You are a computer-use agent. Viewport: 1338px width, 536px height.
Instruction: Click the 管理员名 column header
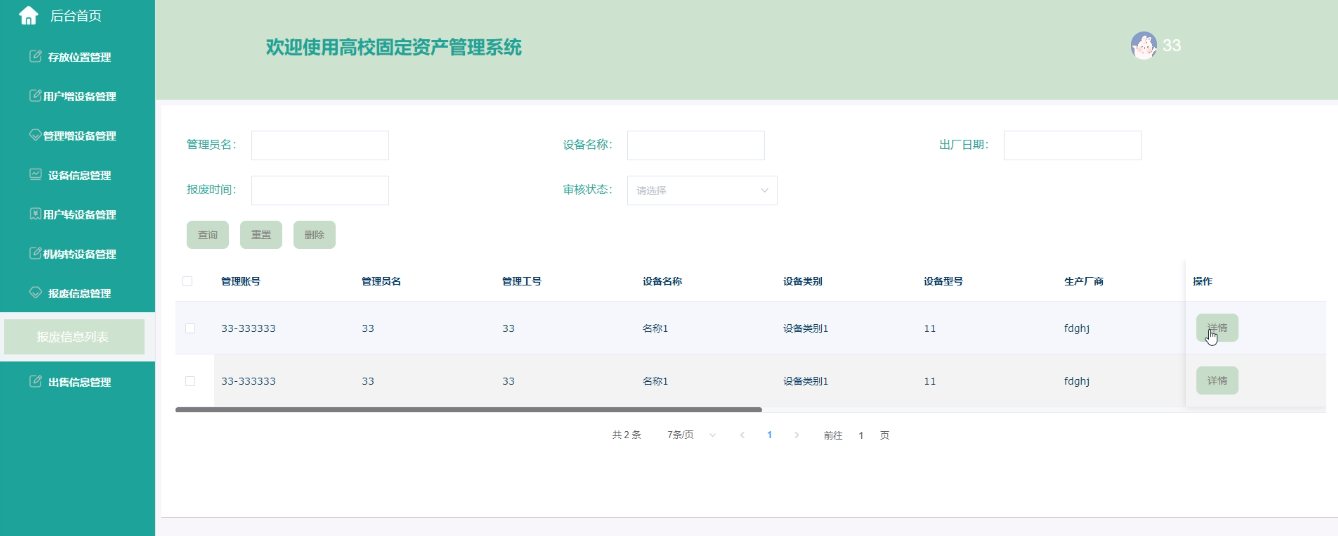tap(381, 281)
